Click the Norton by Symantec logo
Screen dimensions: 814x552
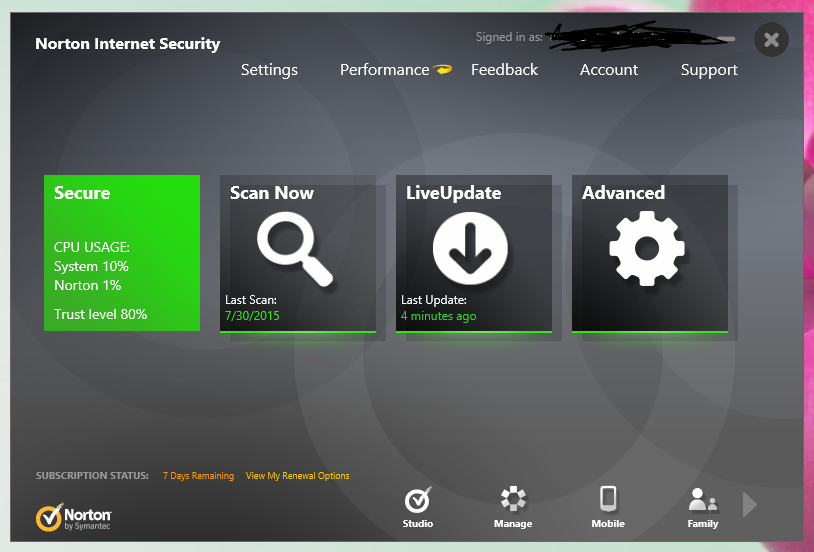(73, 517)
